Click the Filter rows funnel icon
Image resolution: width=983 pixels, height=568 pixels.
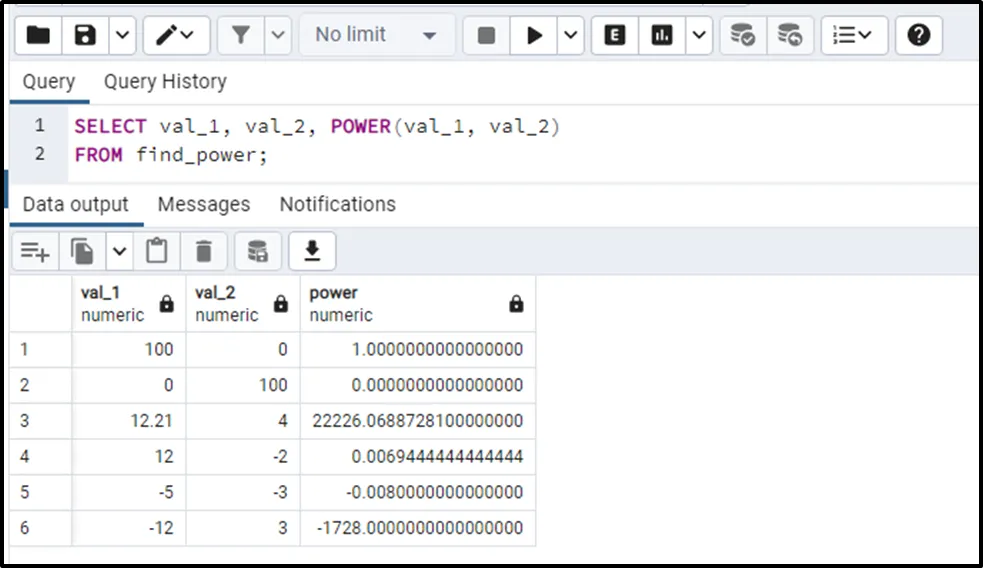[x=241, y=36]
